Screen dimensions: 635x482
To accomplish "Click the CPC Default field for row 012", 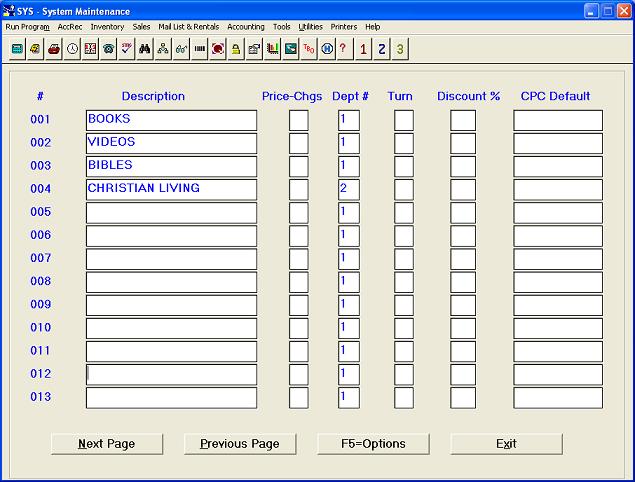I will pos(558,375).
